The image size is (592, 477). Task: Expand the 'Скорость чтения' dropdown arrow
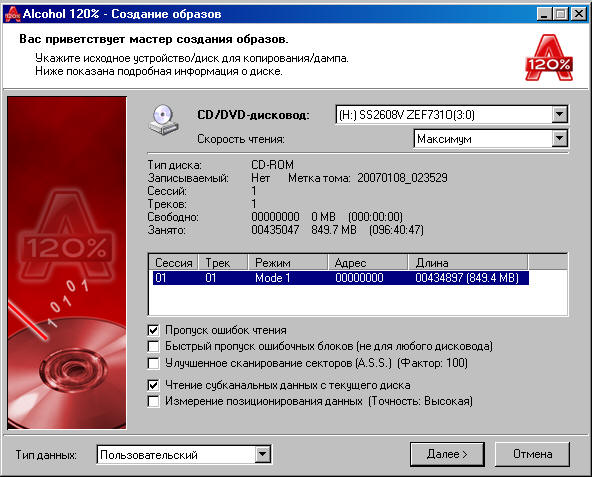pyautogui.click(x=560, y=139)
